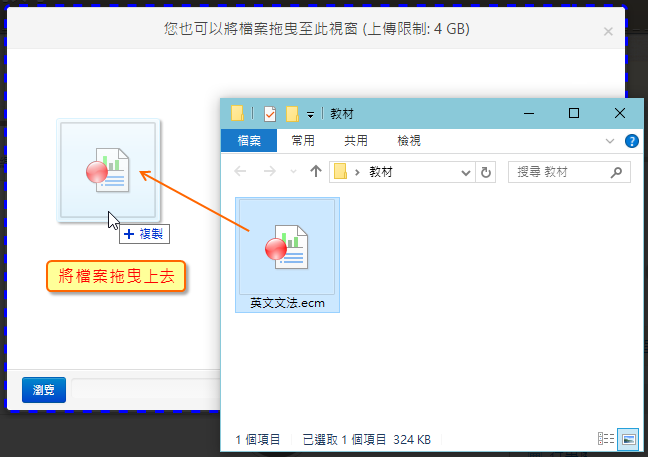Switch to details view layout
The width and height of the screenshot is (648, 457).
pyautogui.click(x=605, y=439)
